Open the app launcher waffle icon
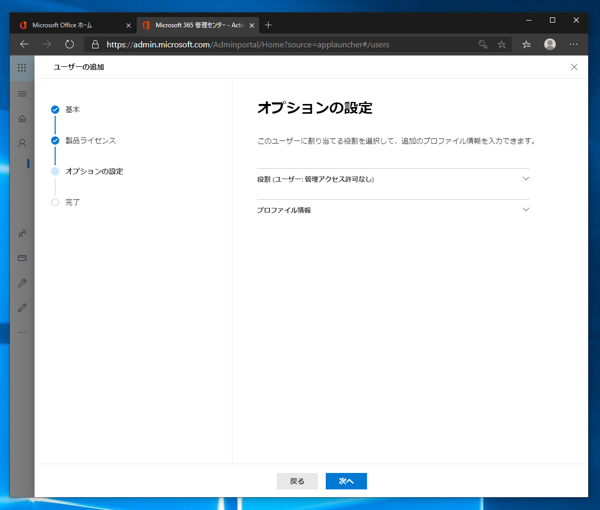Image resolution: width=600 pixels, height=510 pixels. coord(22,68)
